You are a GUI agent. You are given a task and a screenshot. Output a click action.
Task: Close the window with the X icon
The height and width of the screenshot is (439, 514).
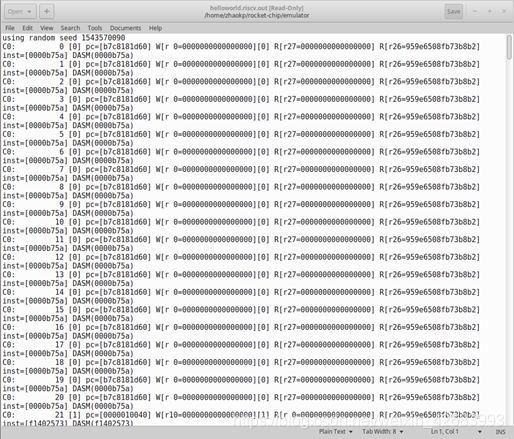click(x=504, y=11)
